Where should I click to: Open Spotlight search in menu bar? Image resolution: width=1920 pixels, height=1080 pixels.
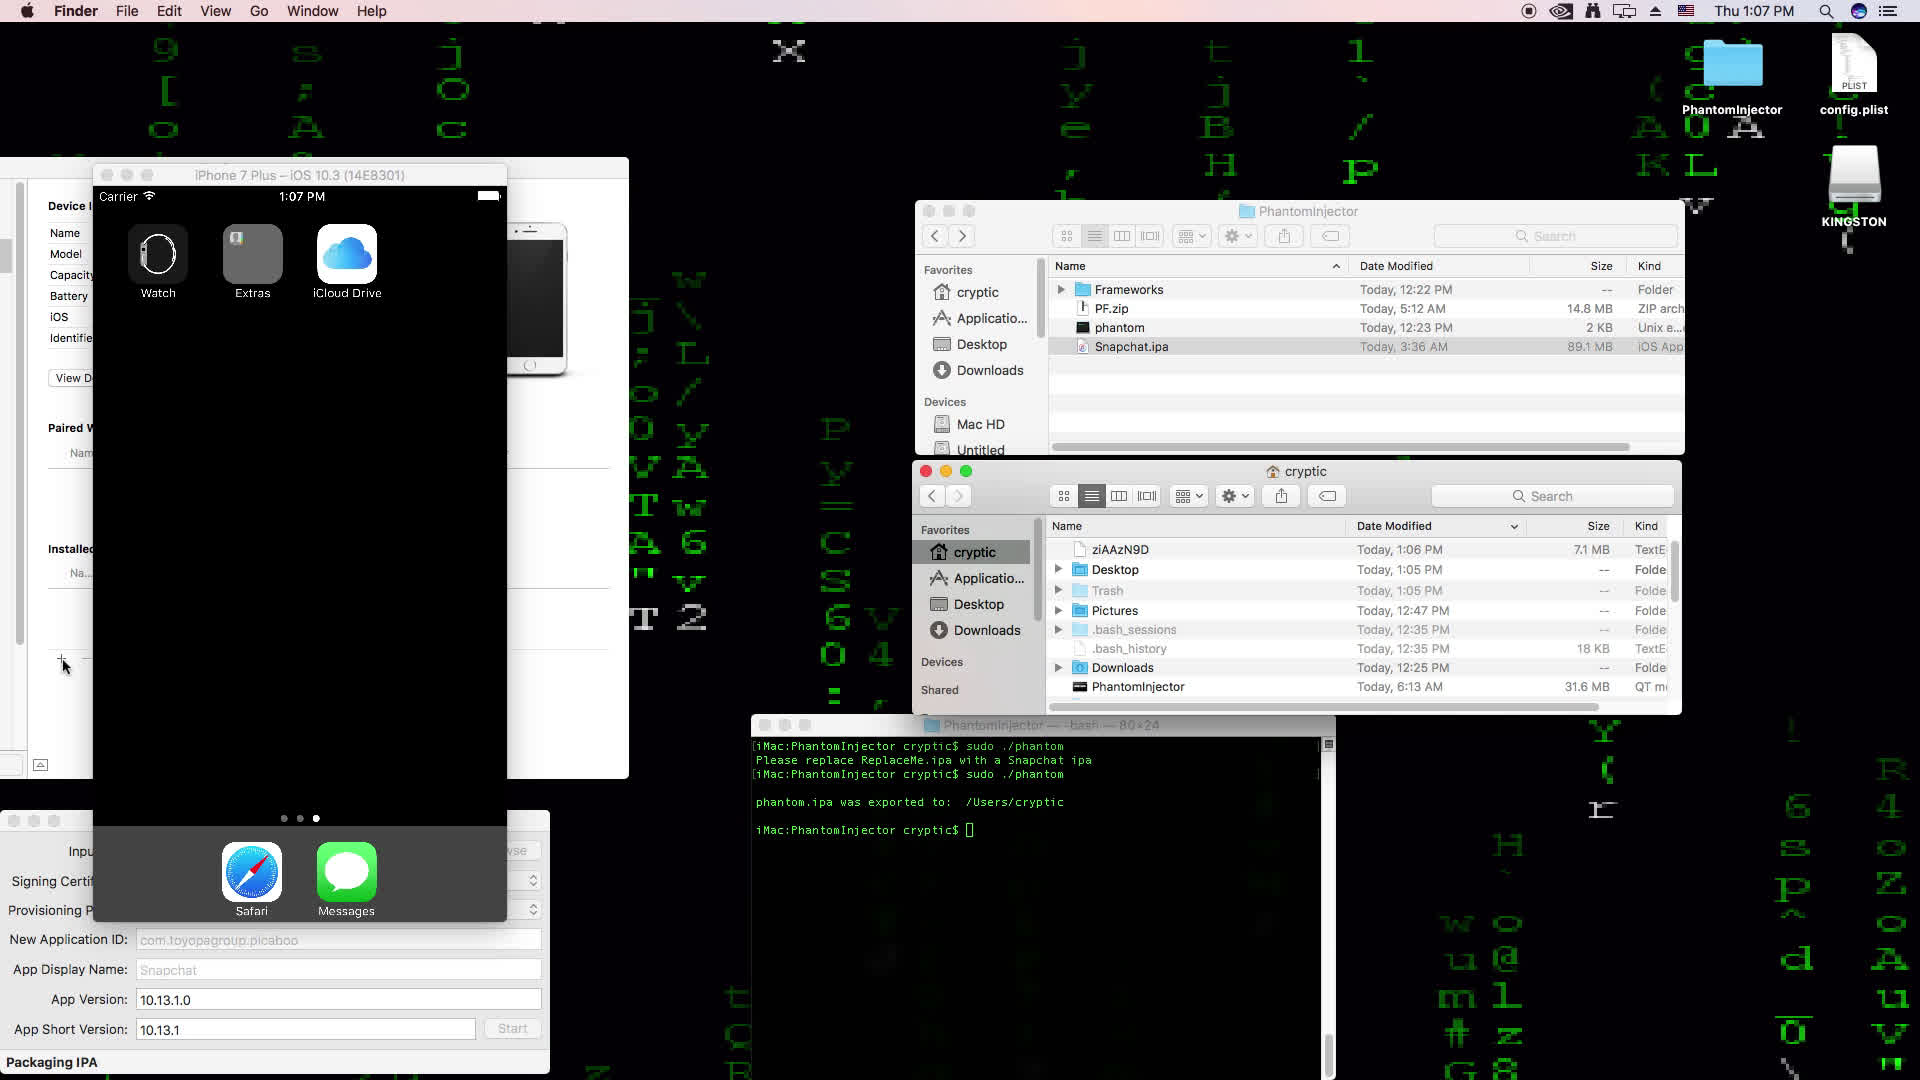[x=1826, y=11]
